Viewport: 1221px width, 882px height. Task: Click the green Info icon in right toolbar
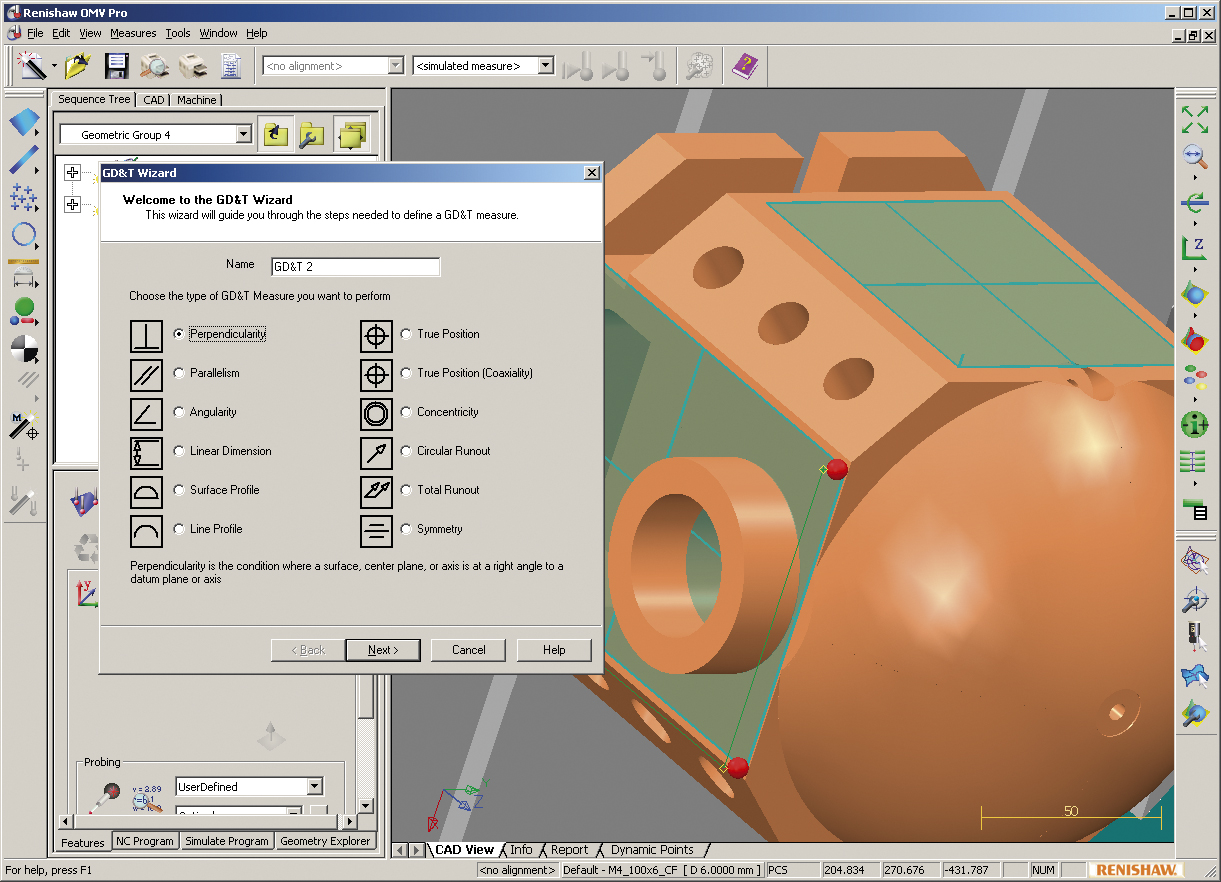(x=1194, y=424)
